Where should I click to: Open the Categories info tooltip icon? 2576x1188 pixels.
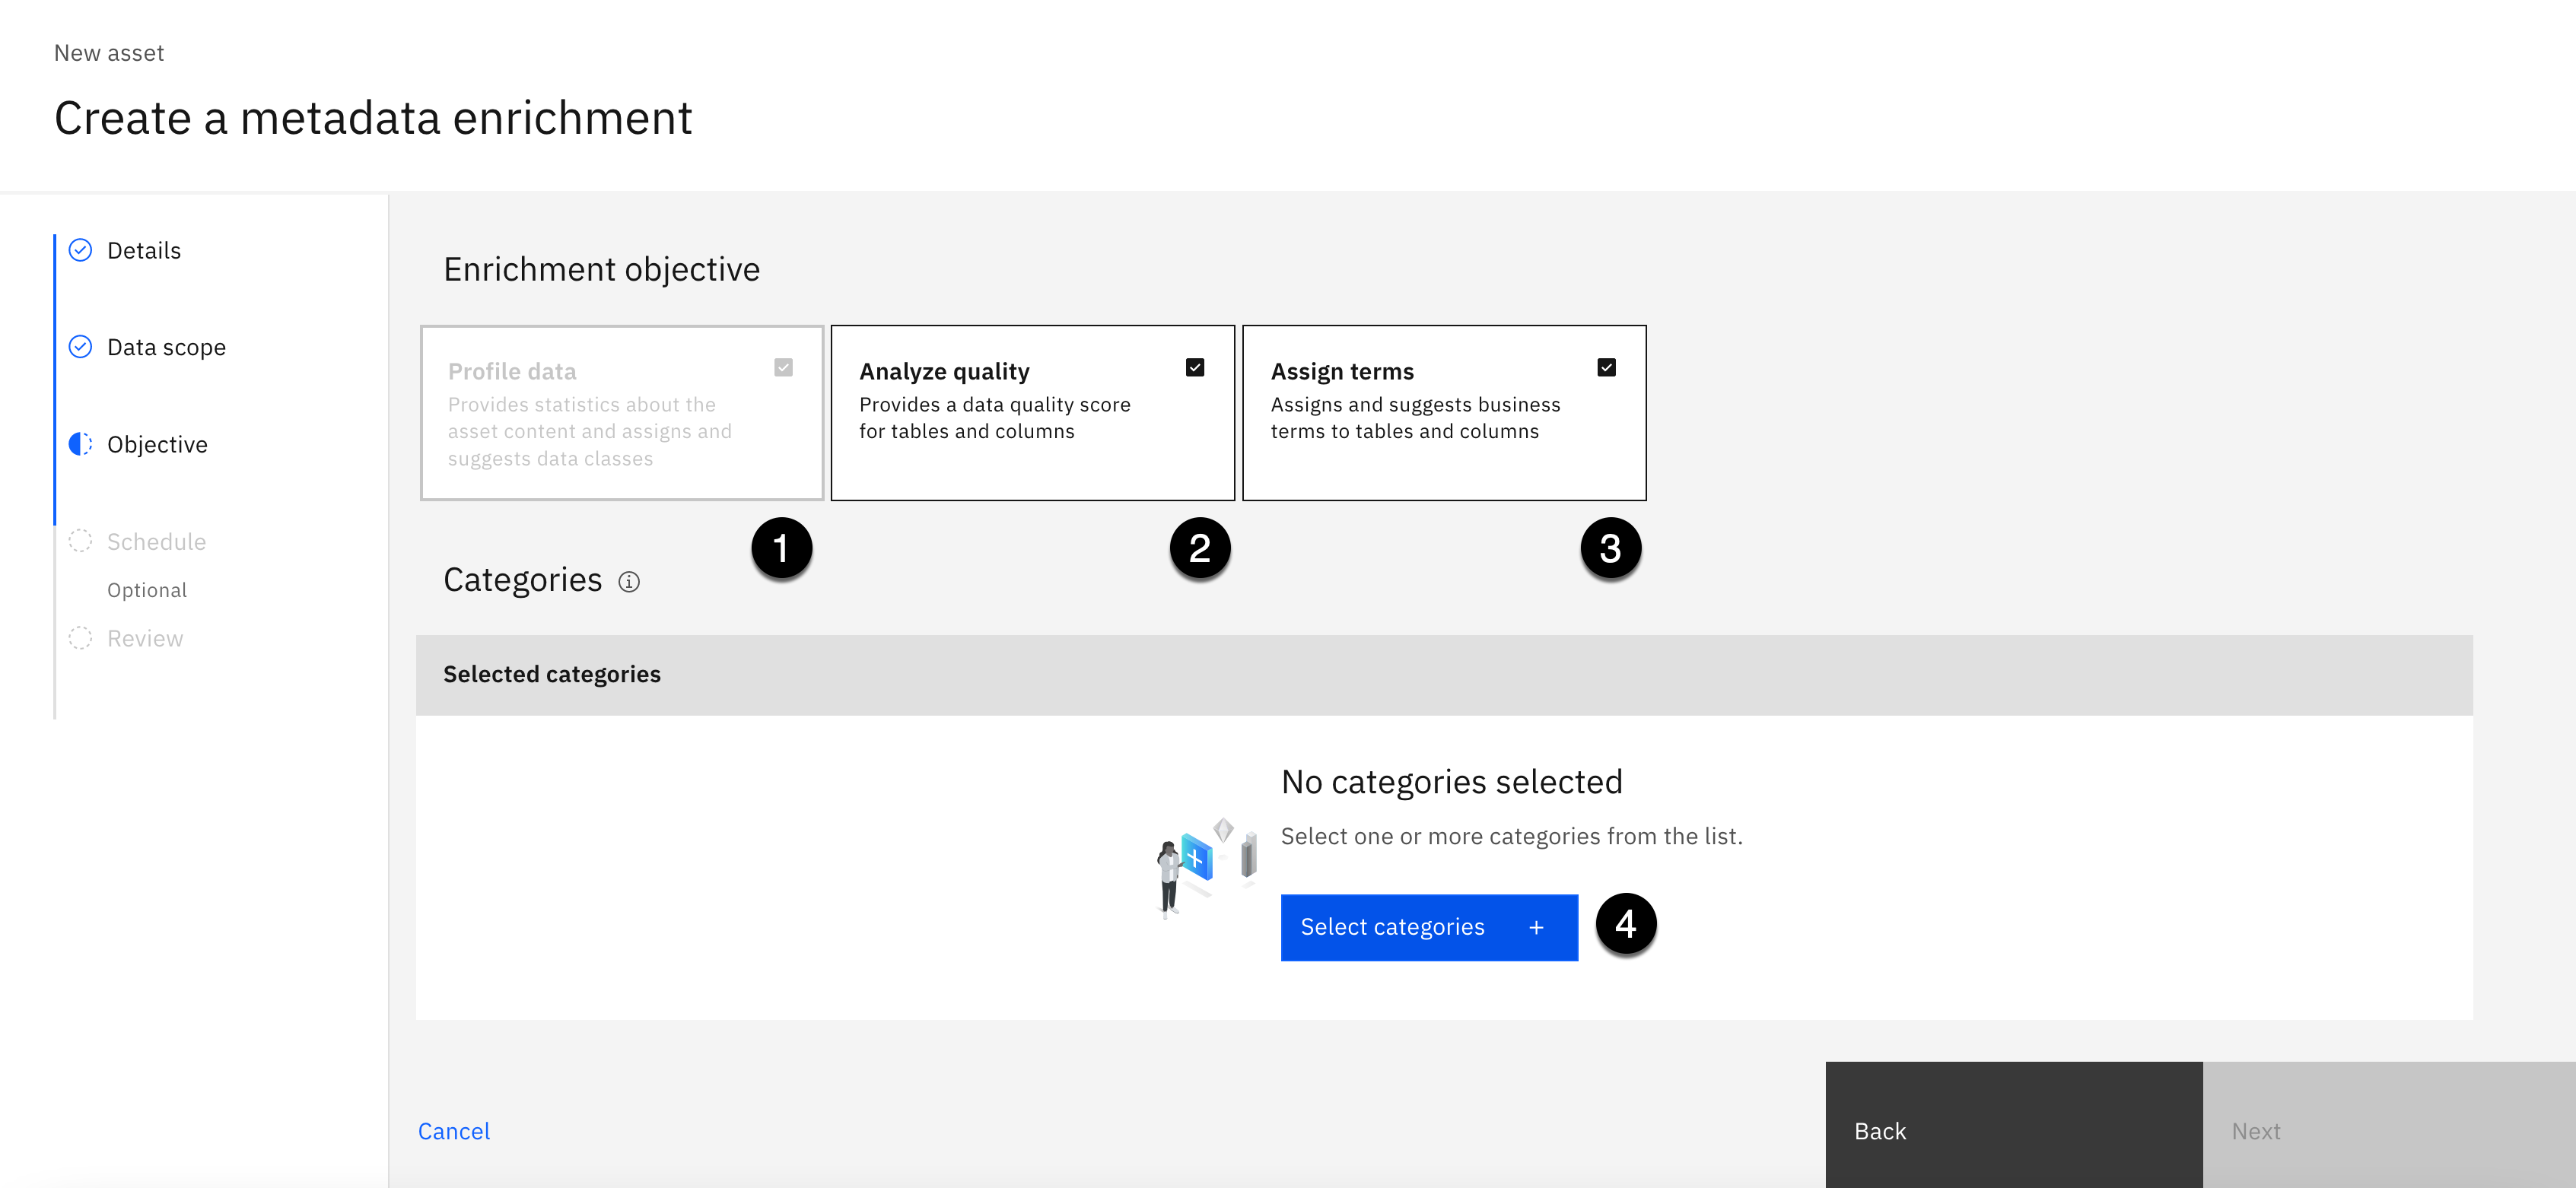629,582
